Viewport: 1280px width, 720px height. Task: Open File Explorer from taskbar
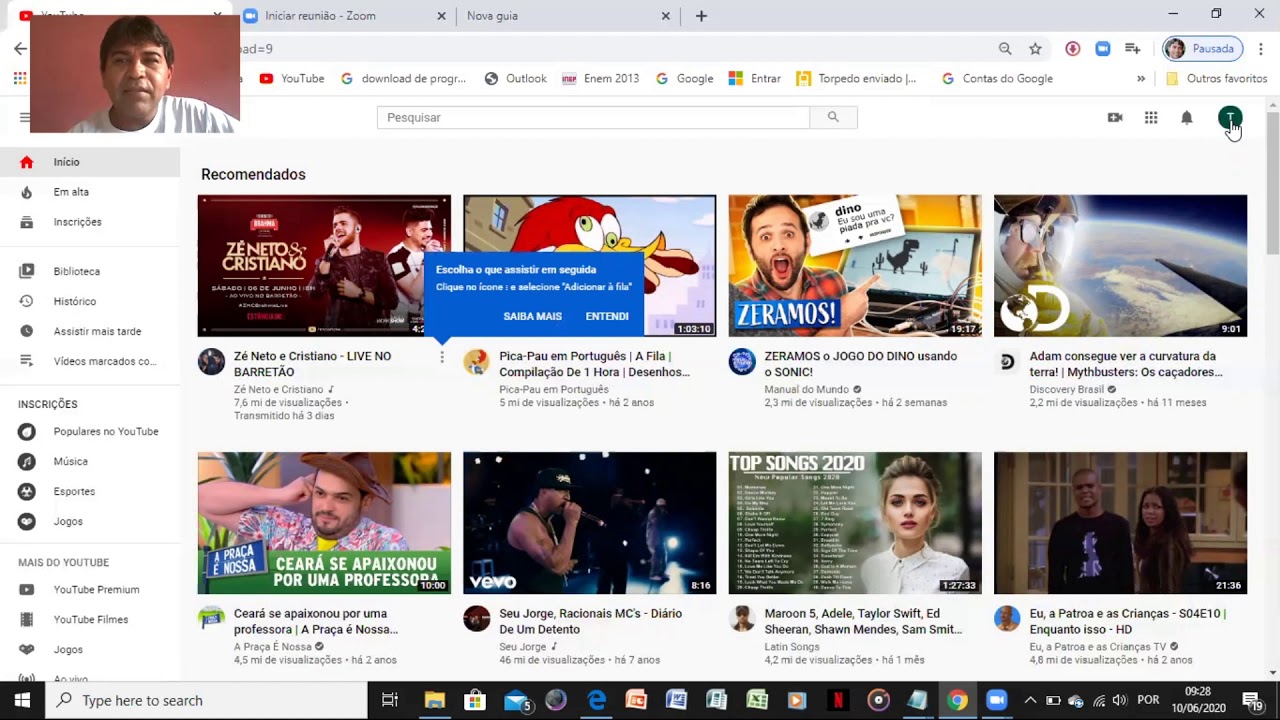tap(435, 700)
